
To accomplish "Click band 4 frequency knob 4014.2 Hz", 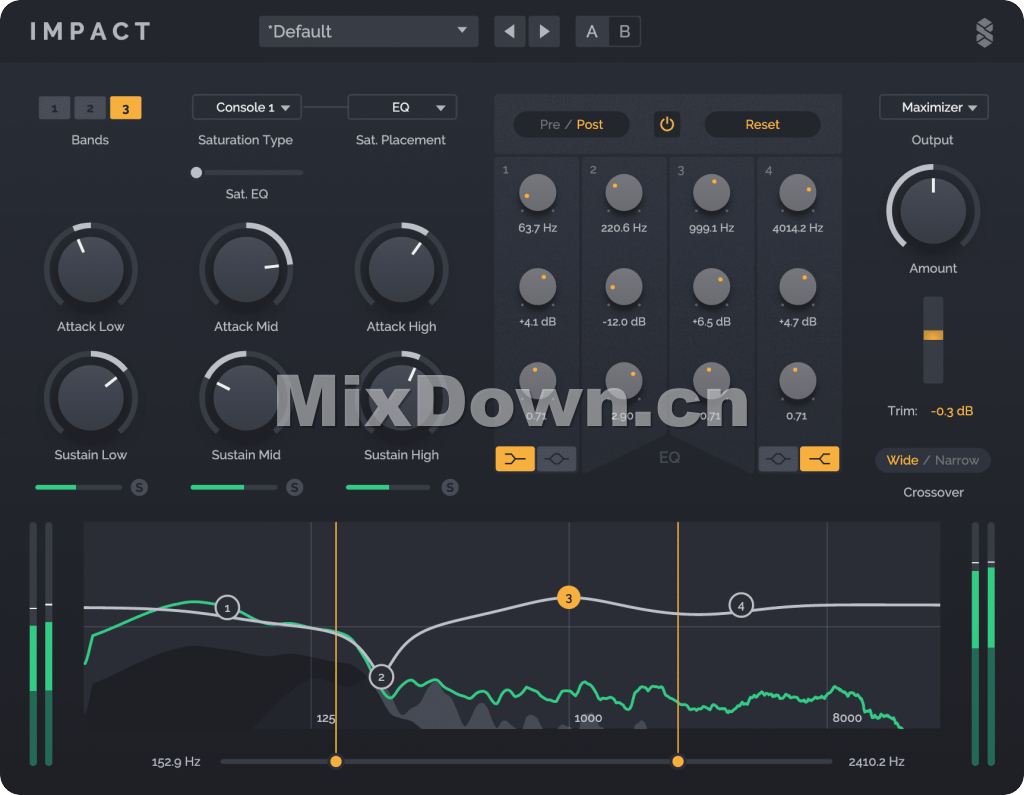I will coord(797,193).
